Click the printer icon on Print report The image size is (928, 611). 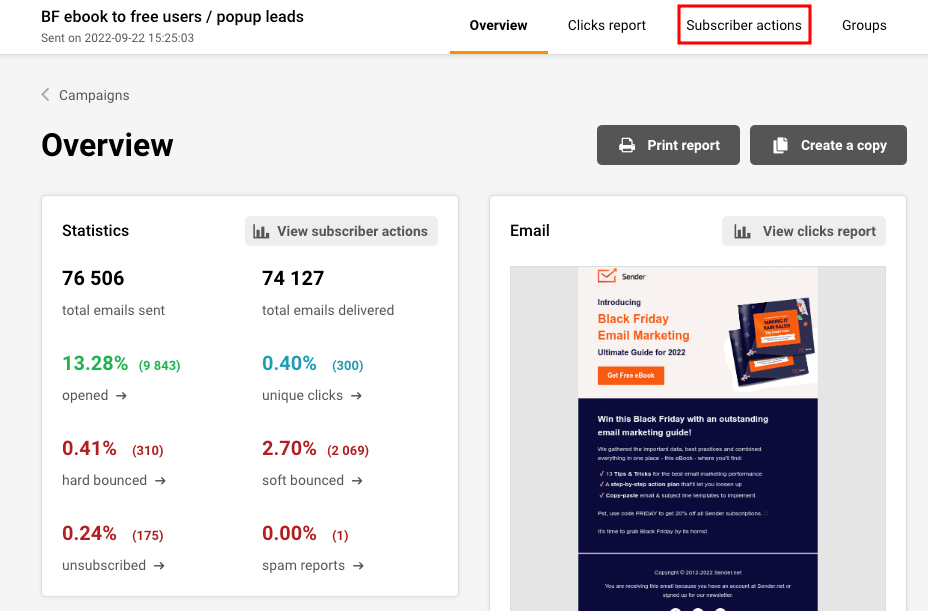tap(627, 145)
